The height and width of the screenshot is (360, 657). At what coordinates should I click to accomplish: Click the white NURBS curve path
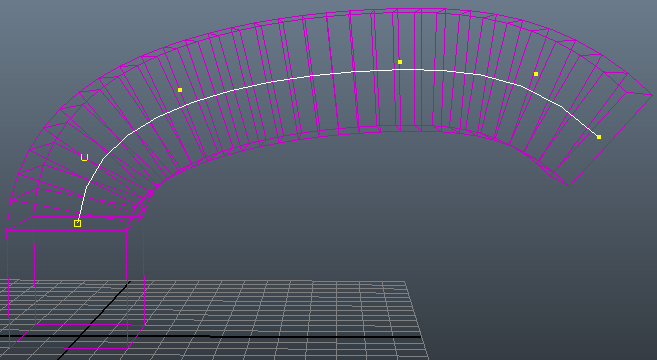[318, 75]
